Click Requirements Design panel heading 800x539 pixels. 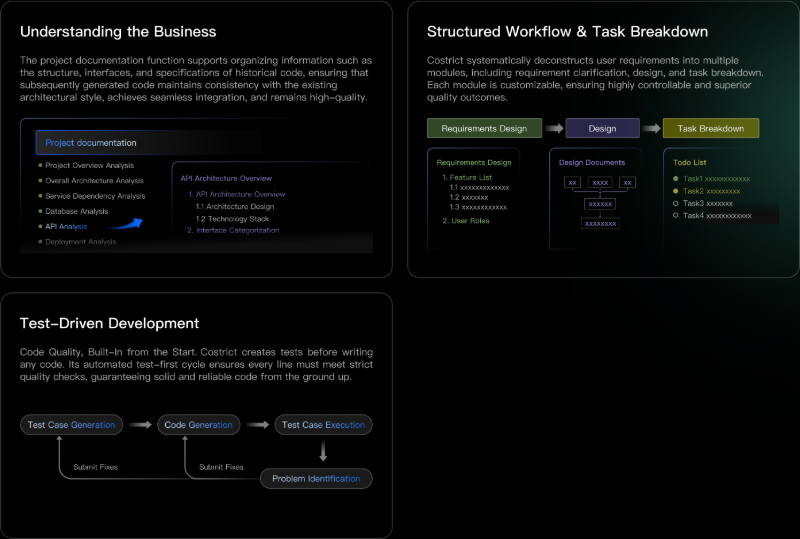pos(473,162)
